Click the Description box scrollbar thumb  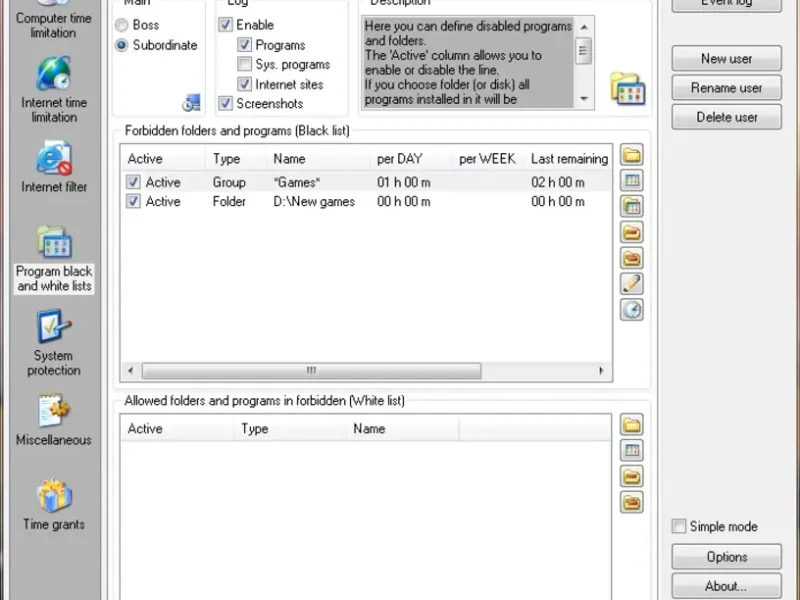click(584, 51)
